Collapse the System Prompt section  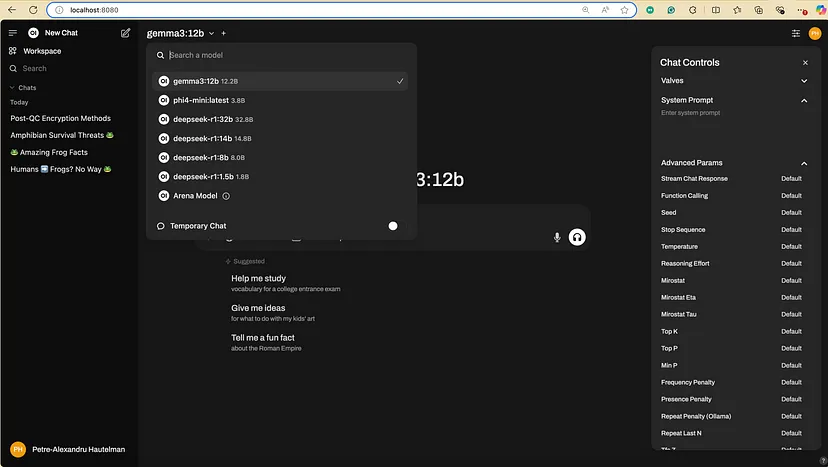734,100
